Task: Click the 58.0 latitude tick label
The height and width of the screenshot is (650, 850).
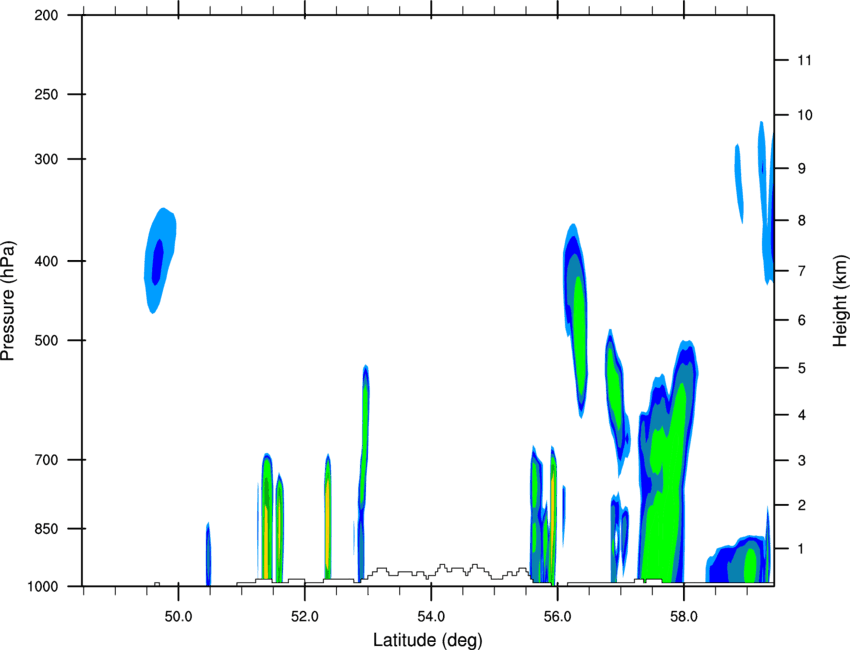Action: pyautogui.click(x=684, y=617)
